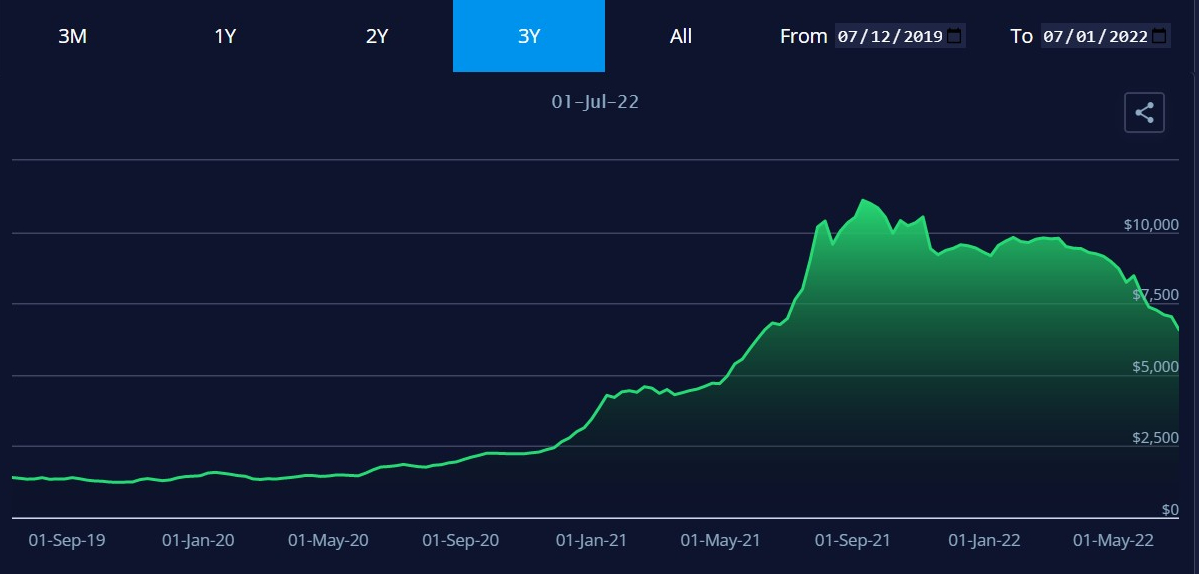This screenshot has width=1199, height=574.
Task: Click the 01-Jan-21 axis date
Action: (x=591, y=540)
